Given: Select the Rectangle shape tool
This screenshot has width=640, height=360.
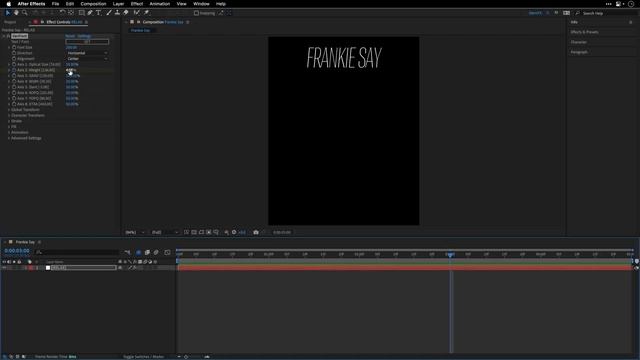Looking at the screenshot, I should click(82, 13).
